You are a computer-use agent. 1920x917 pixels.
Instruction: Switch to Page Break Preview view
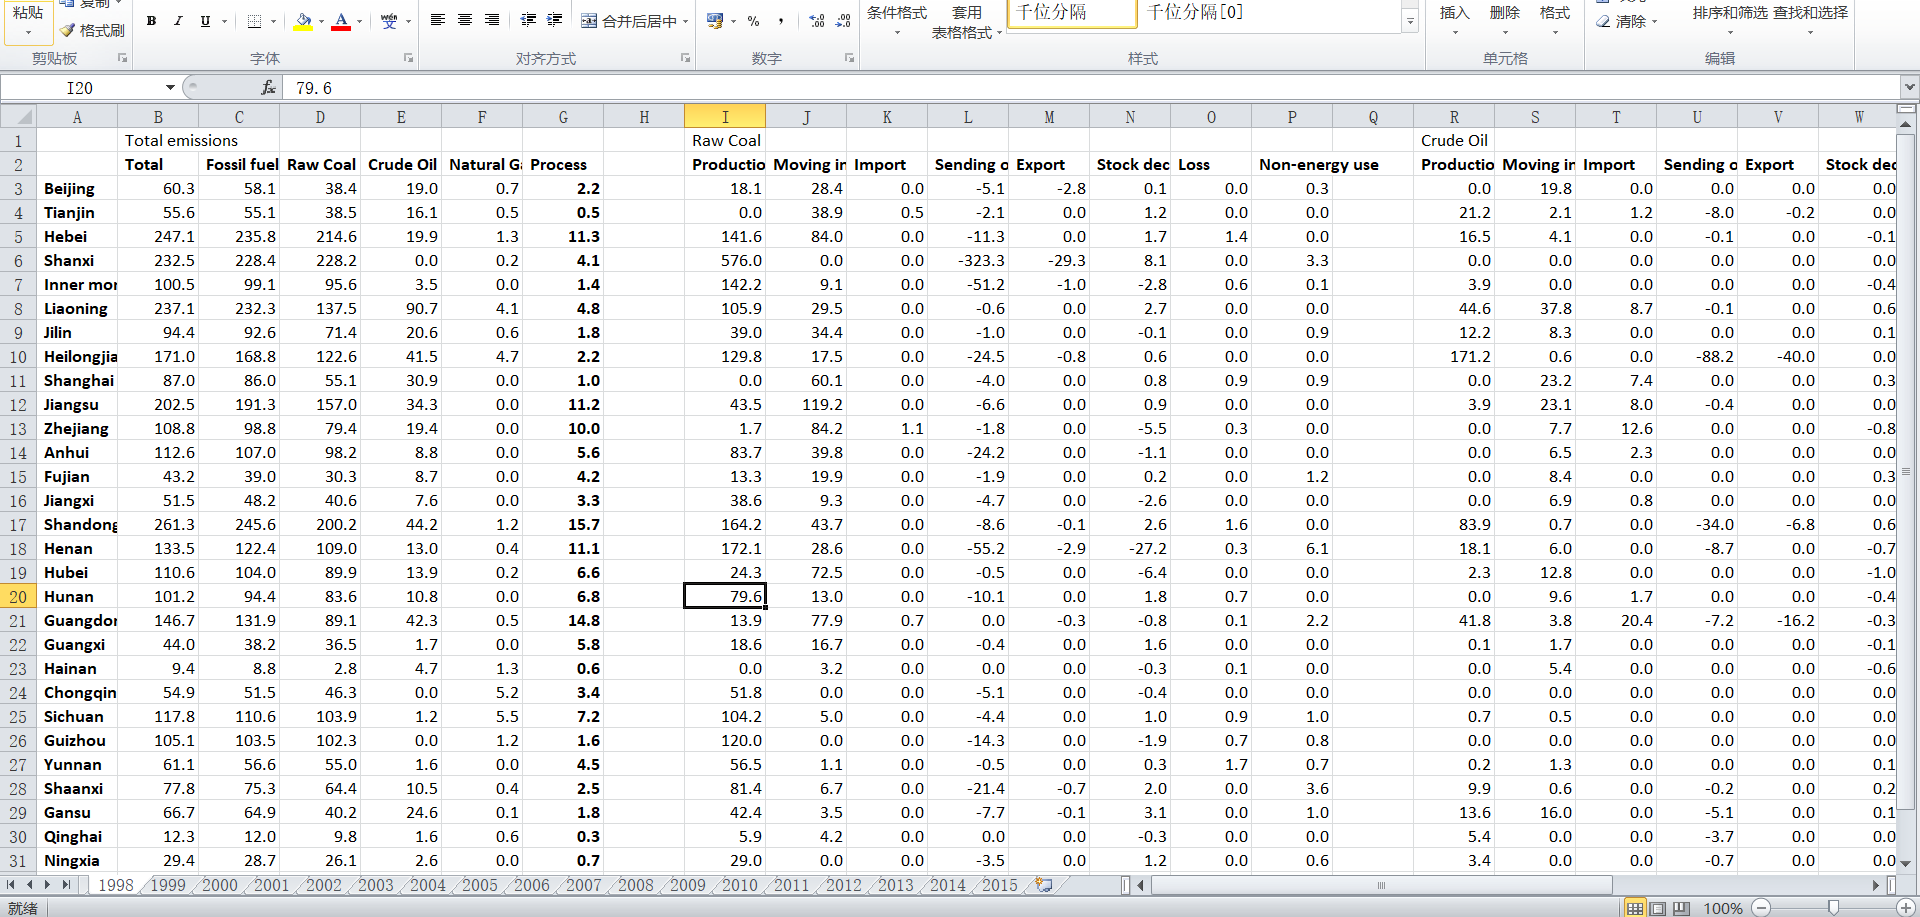click(1681, 908)
